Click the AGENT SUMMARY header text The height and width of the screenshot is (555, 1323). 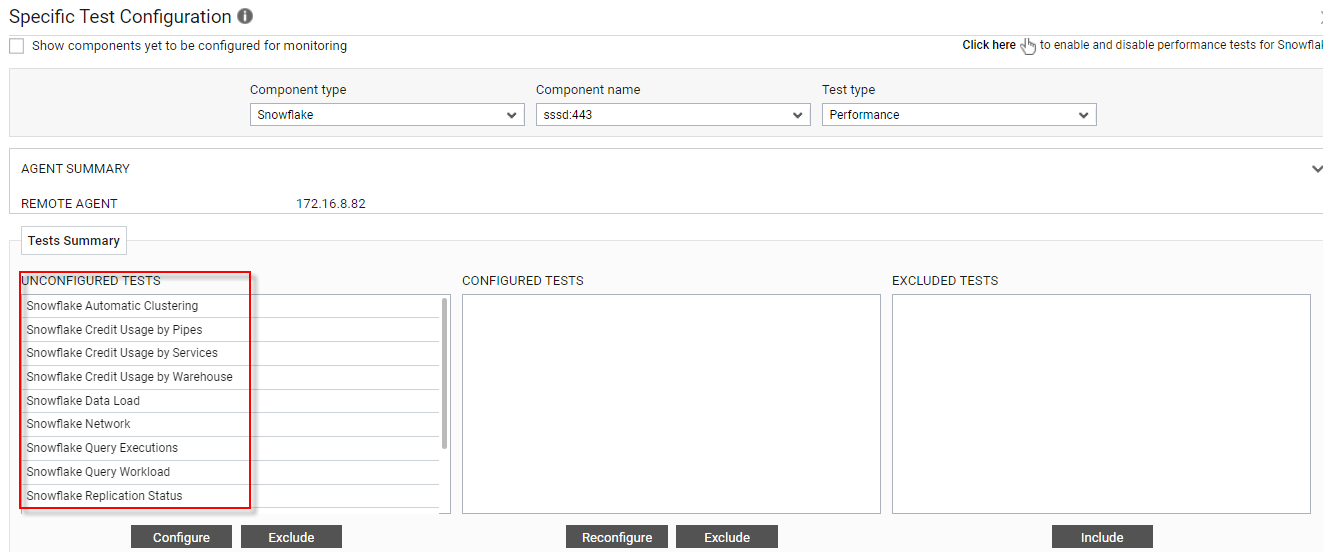click(x=76, y=169)
